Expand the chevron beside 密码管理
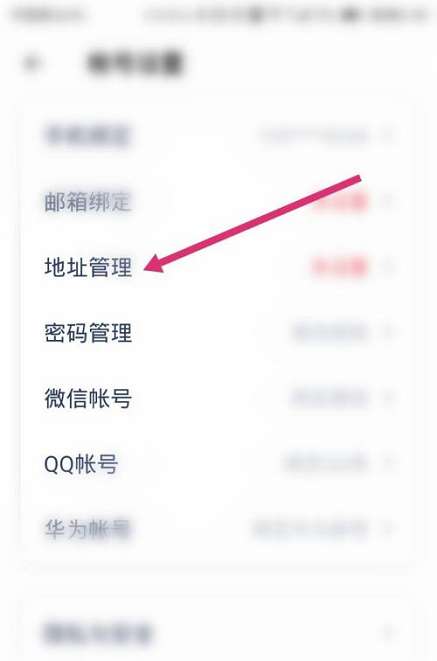 pos(388,333)
